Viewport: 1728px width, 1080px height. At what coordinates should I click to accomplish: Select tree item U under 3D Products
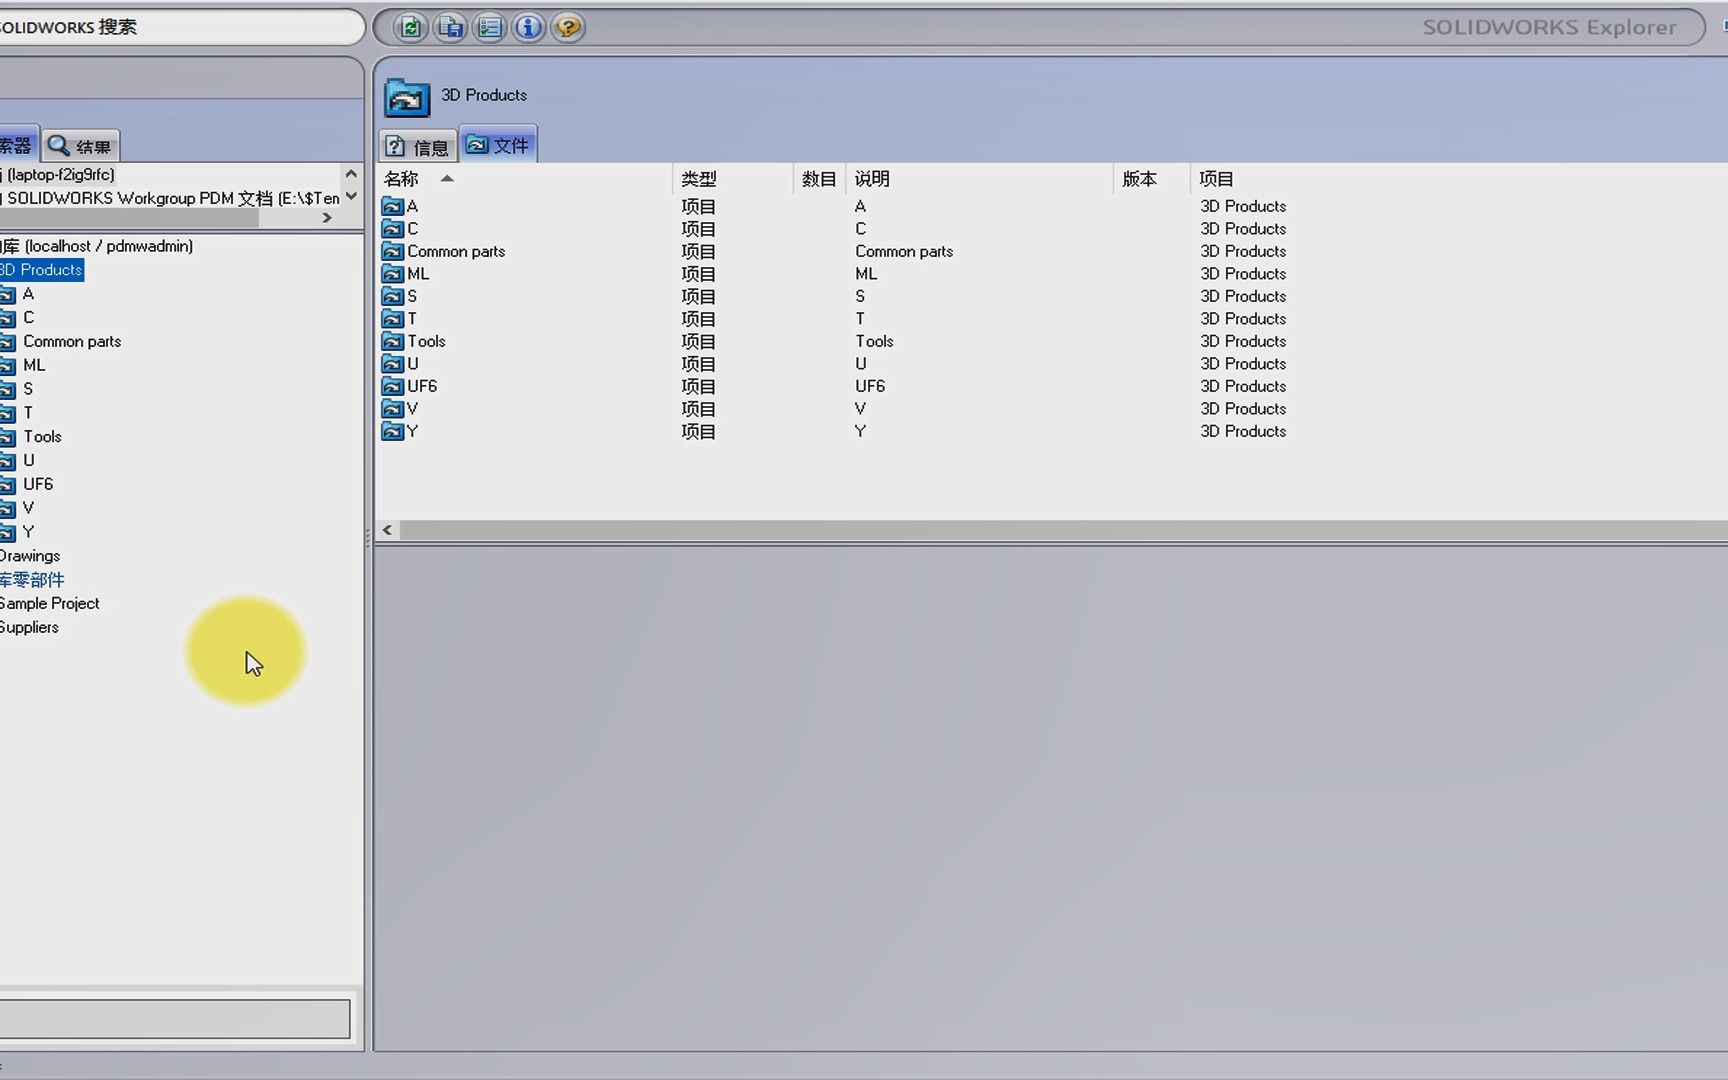[x=28, y=461]
